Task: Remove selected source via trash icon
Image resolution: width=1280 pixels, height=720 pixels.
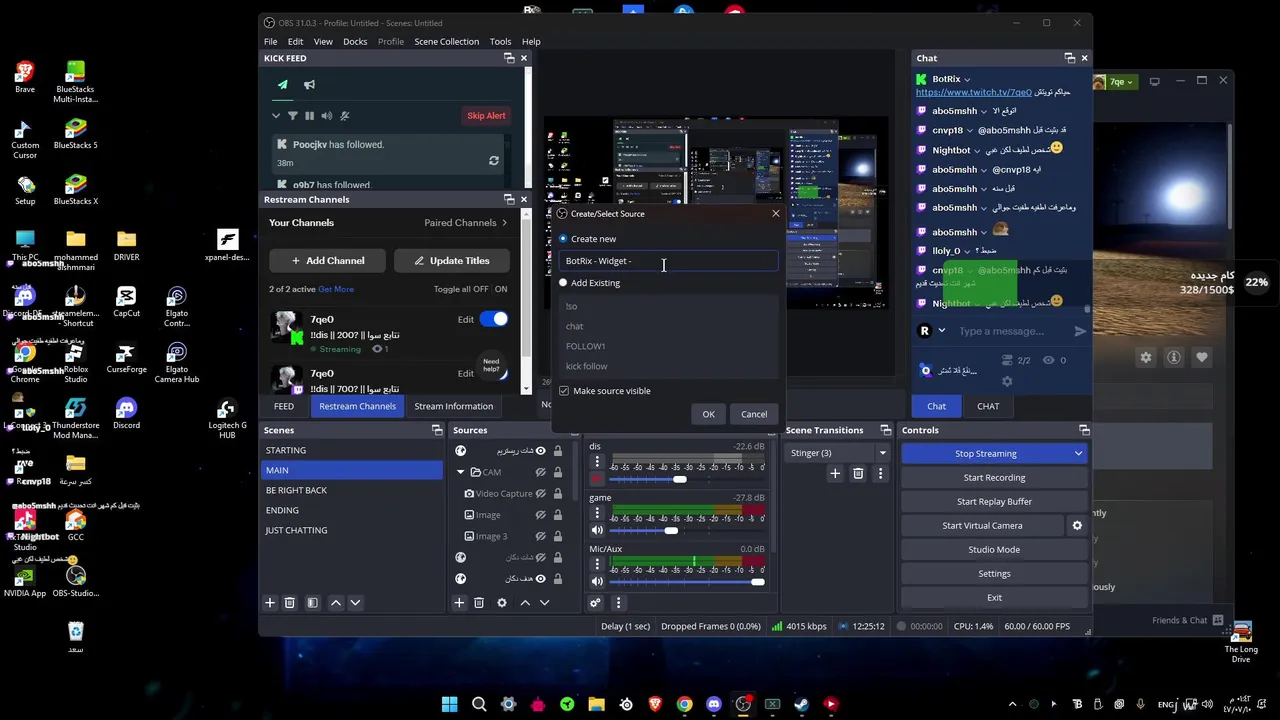Action: coord(479,603)
